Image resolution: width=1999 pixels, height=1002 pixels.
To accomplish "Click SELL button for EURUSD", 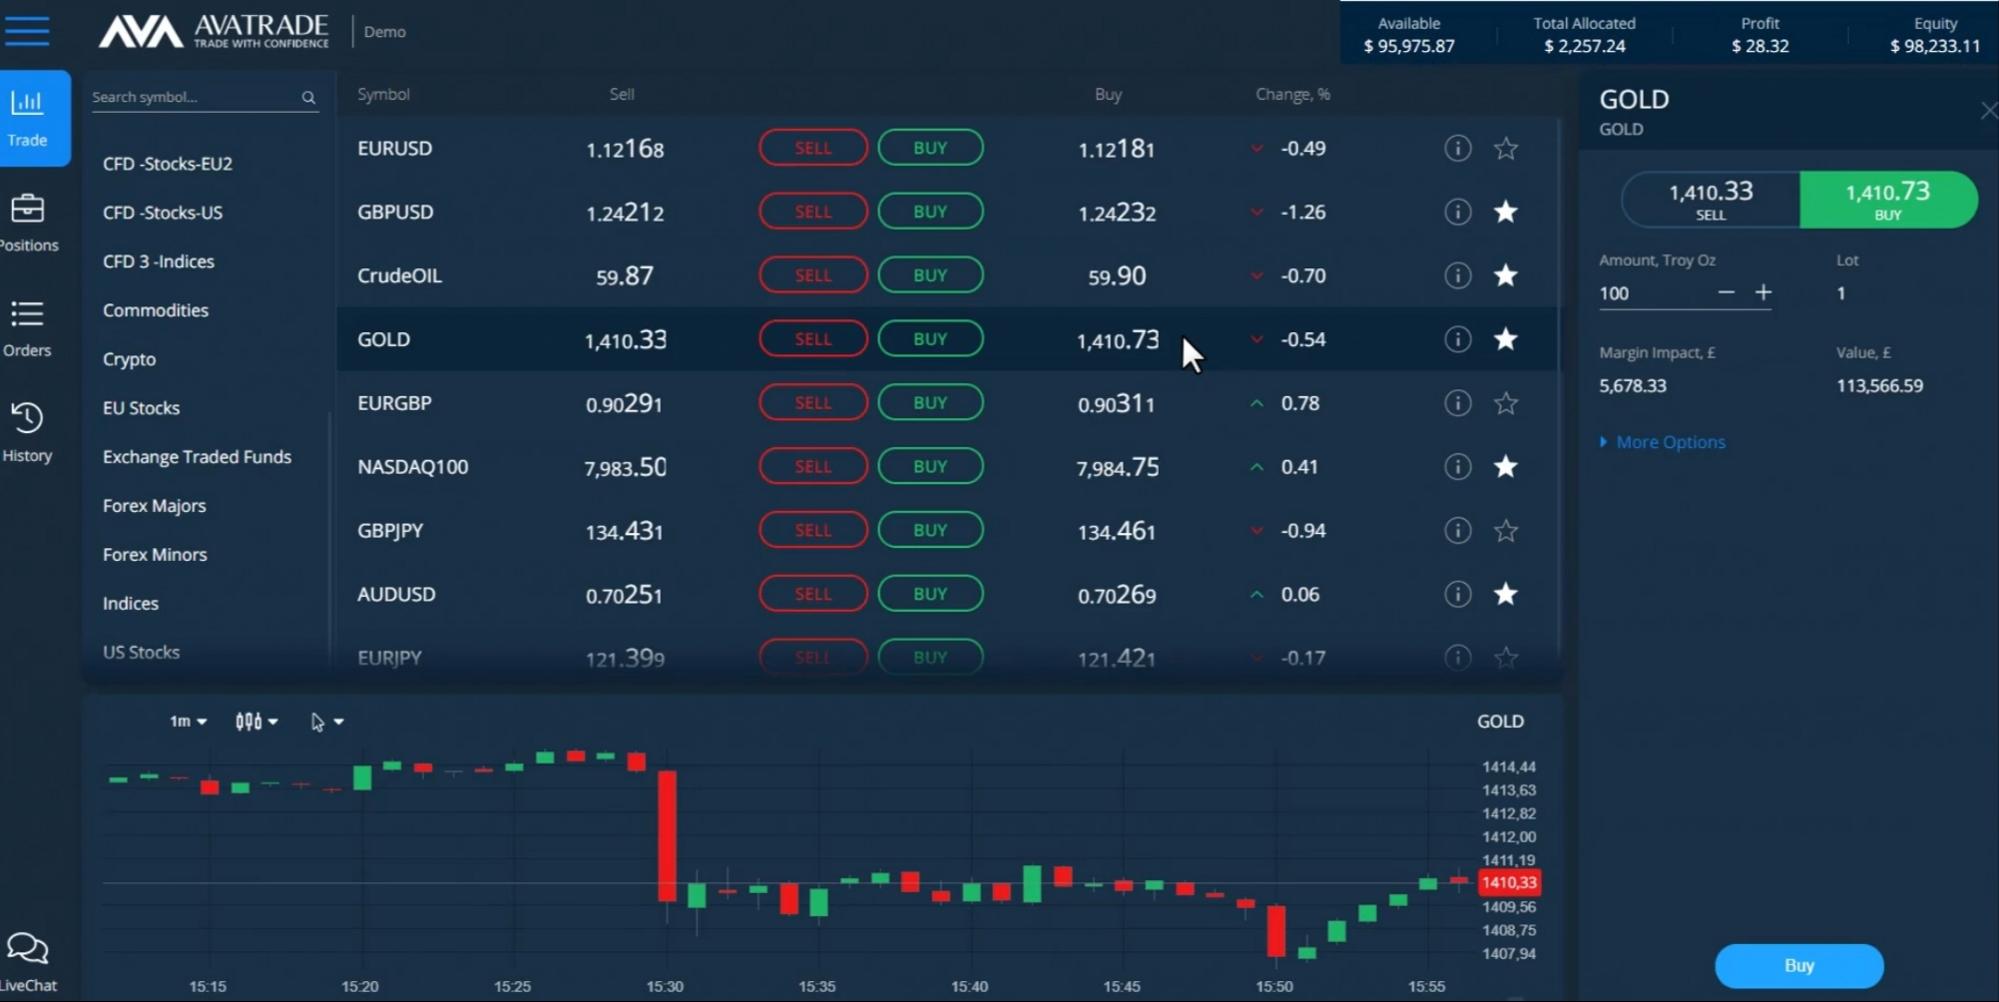I will point(813,148).
